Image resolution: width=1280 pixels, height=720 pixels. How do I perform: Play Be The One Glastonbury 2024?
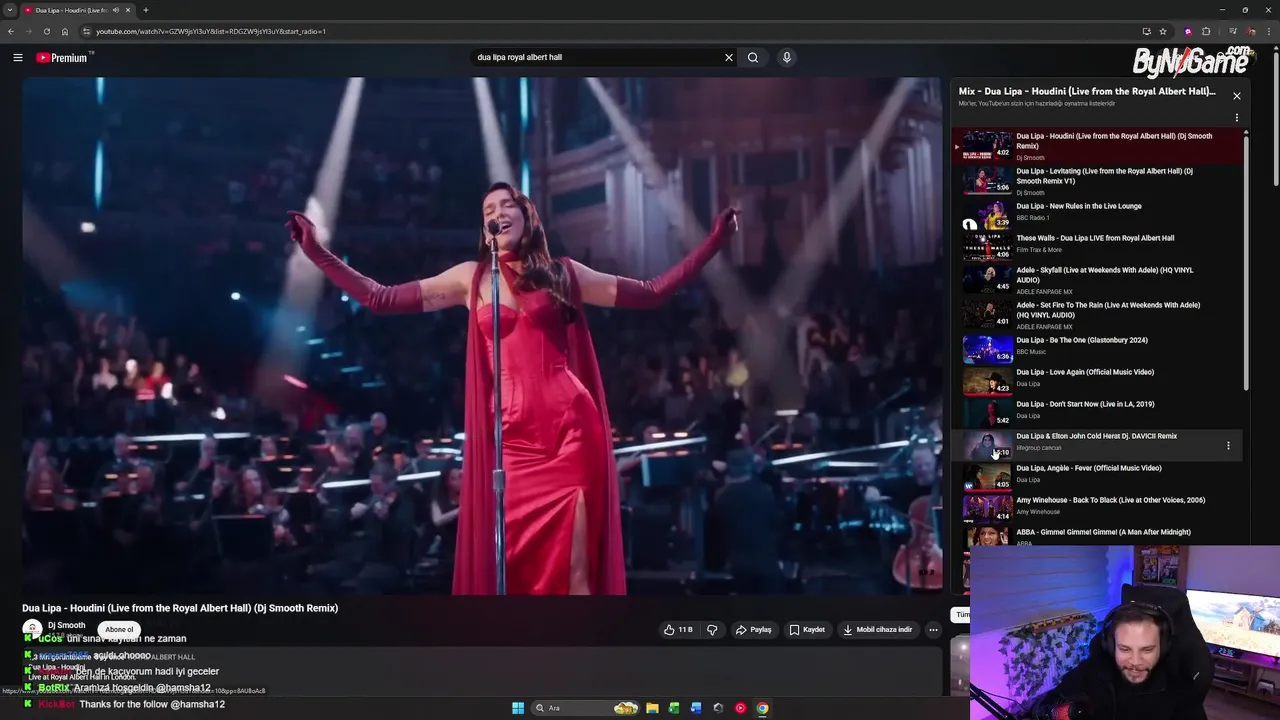tap(1097, 349)
